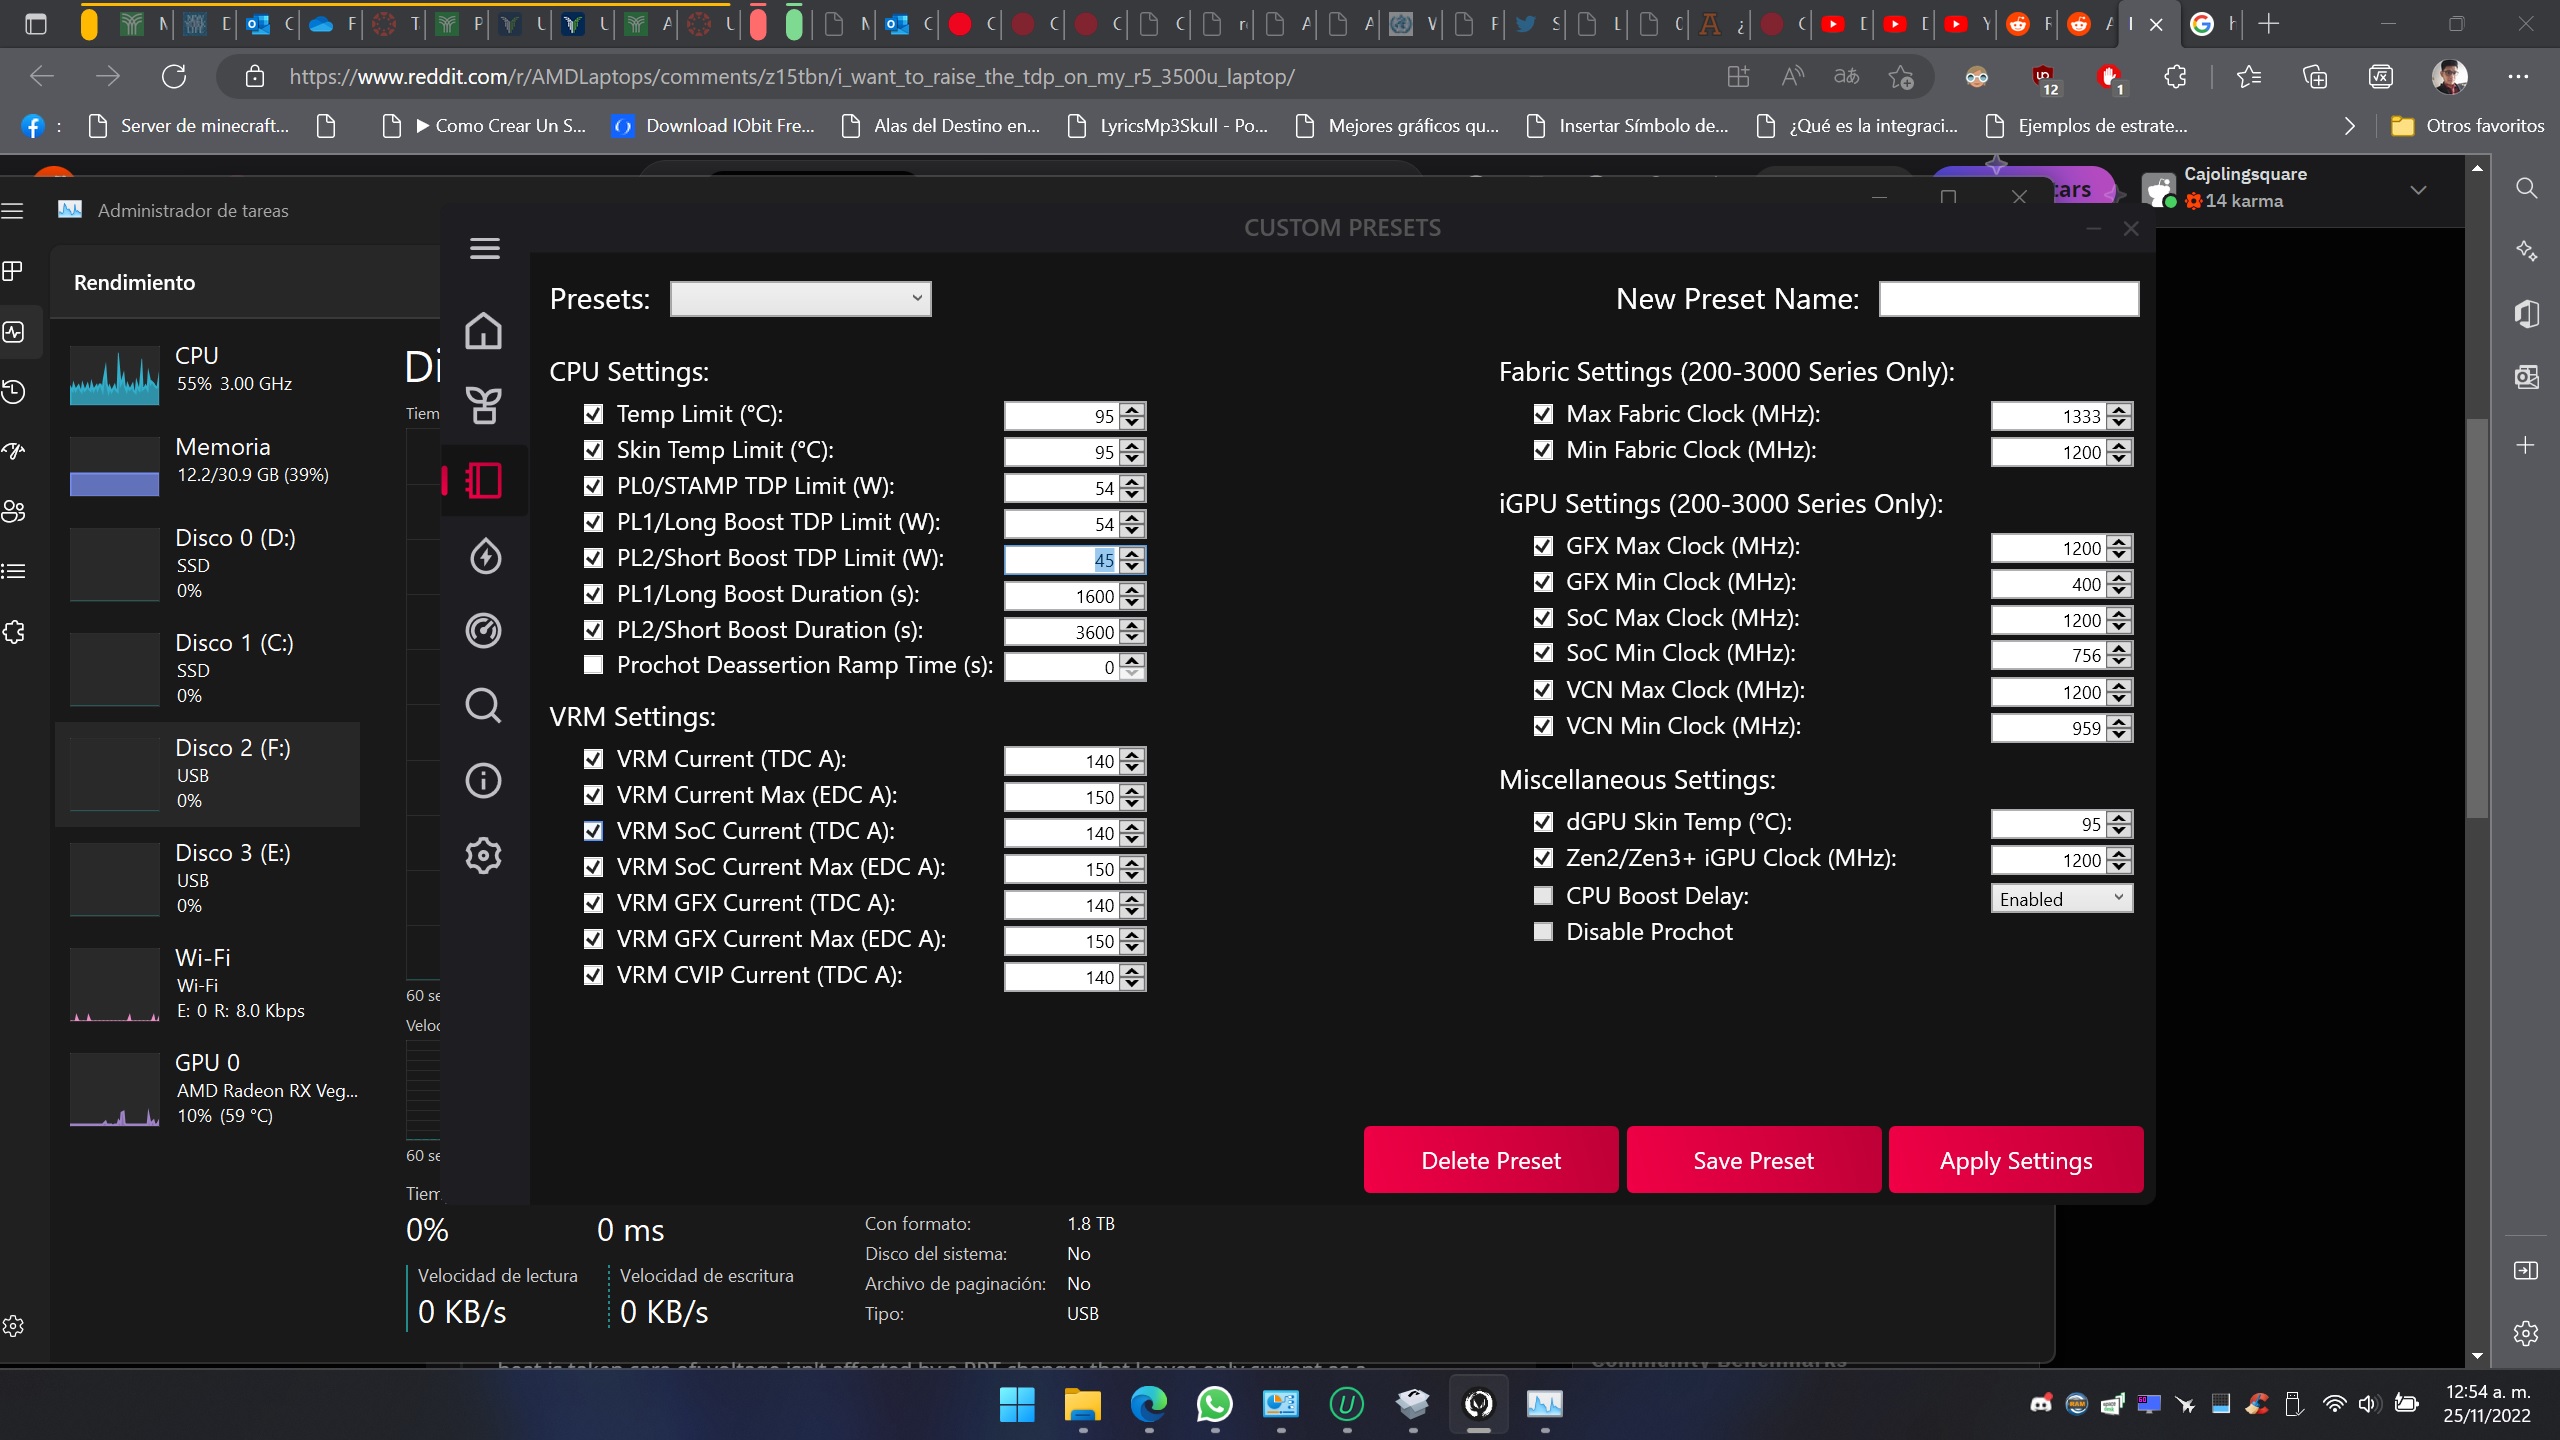2560x1440 pixels.
Task: Open the CPU Boost Delay Enabled dropdown
Action: pos(2061,899)
